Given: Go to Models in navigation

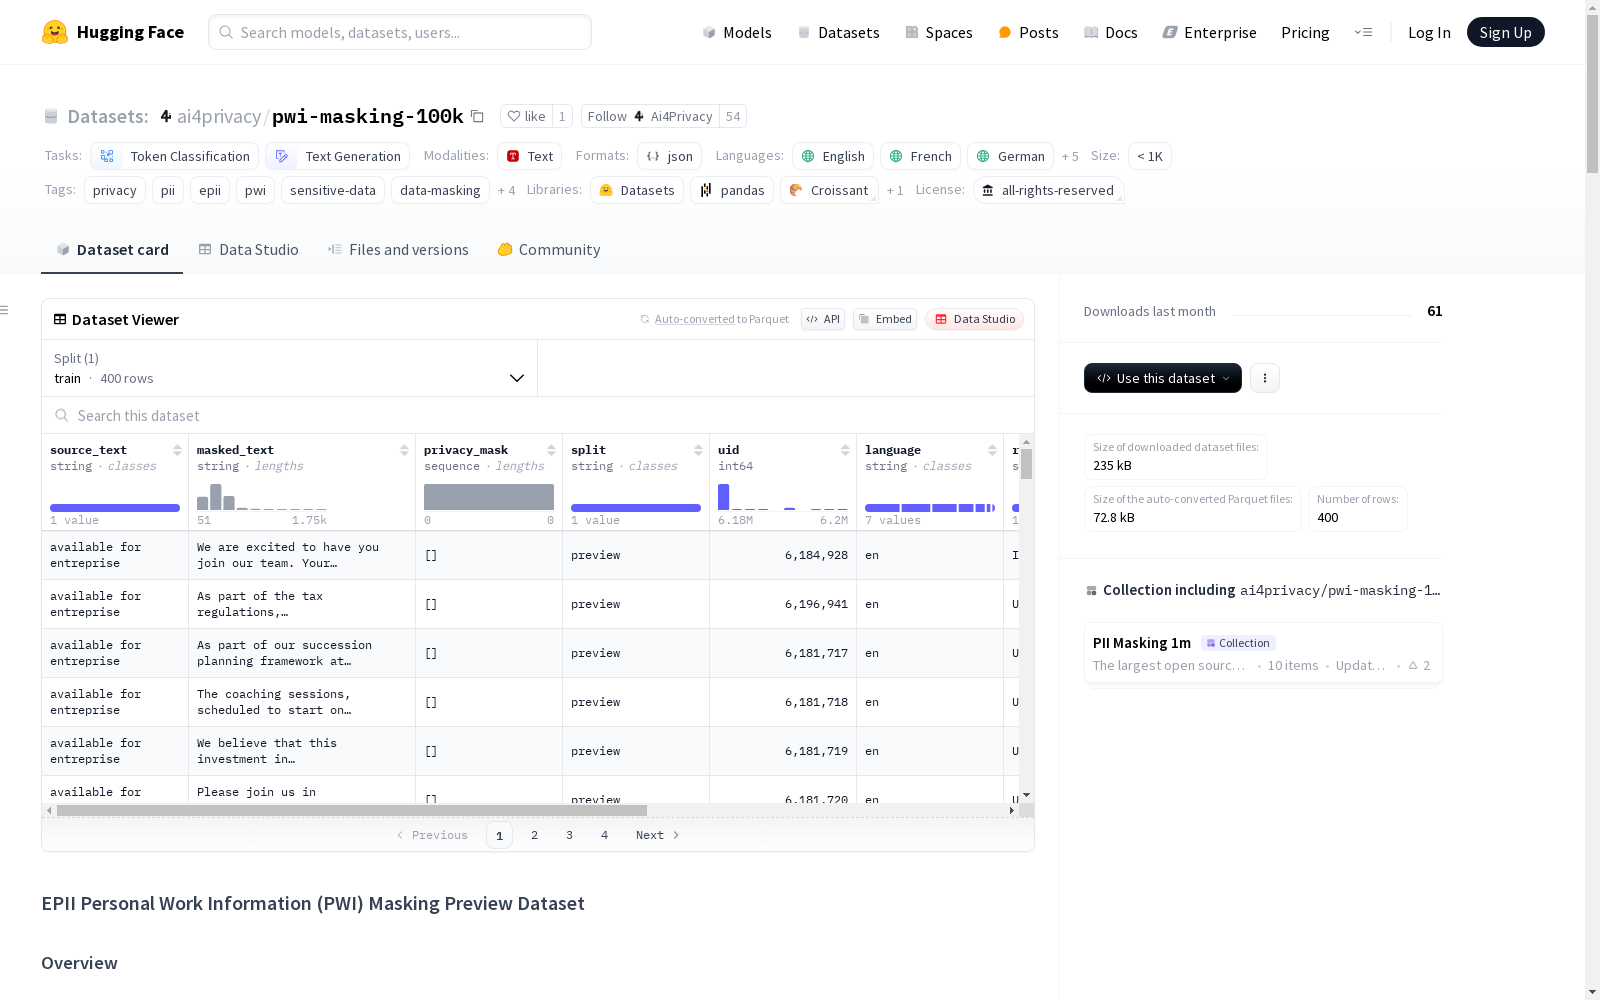Looking at the screenshot, I should pyautogui.click(x=737, y=32).
